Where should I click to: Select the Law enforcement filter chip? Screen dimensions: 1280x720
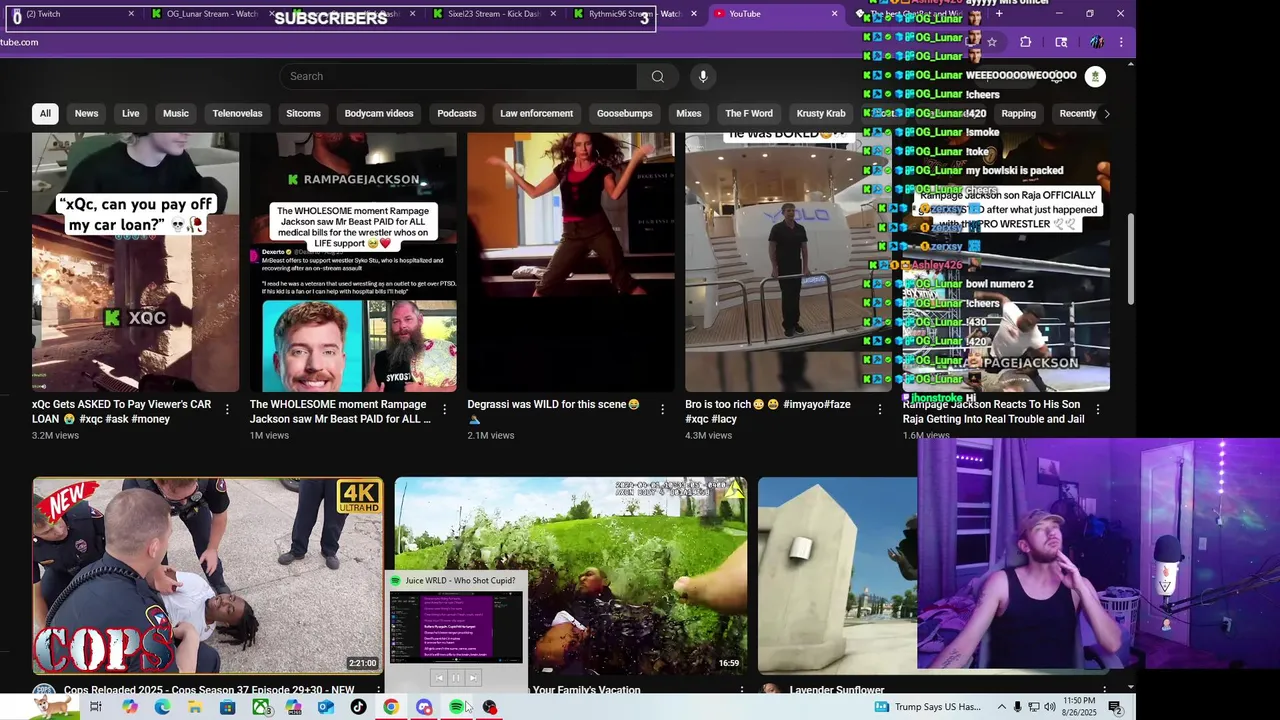(536, 113)
